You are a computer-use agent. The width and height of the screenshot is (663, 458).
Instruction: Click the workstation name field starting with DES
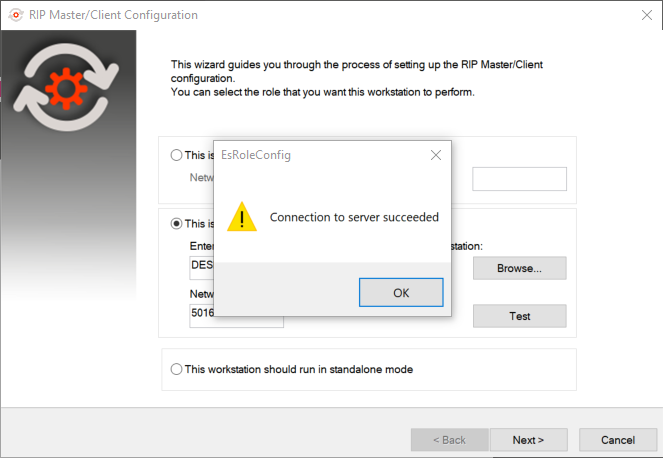[202, 268]
